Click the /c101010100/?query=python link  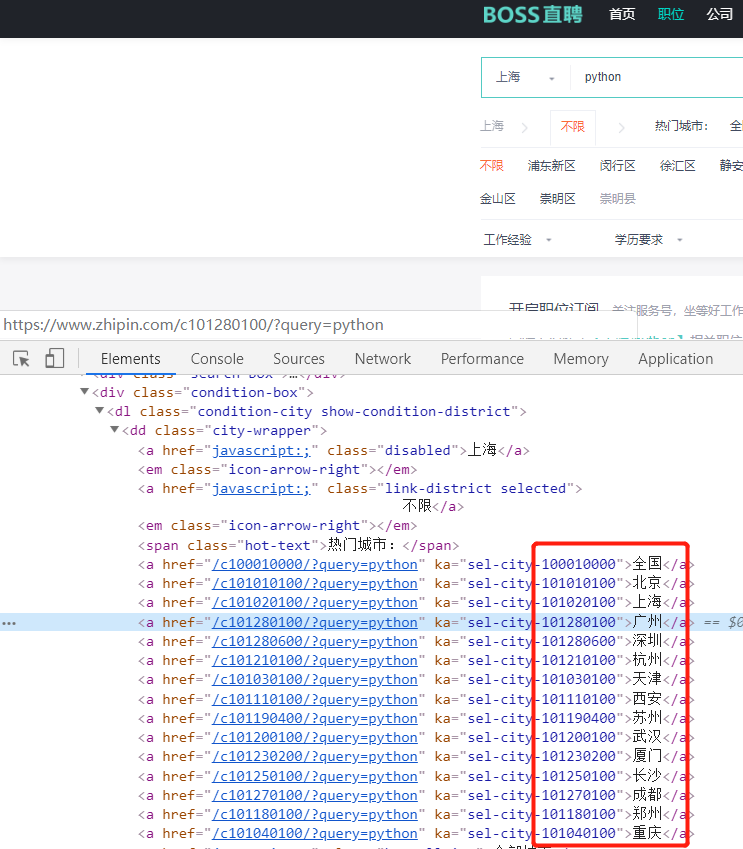coord(315,584)
